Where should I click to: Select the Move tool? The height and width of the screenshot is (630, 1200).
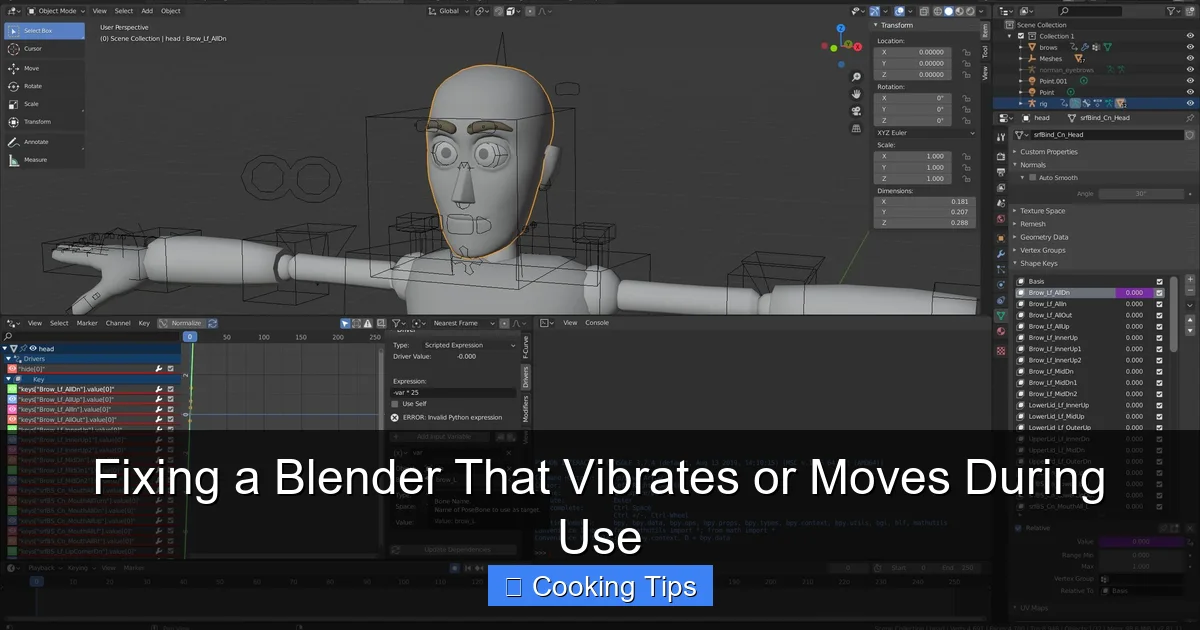33,68
